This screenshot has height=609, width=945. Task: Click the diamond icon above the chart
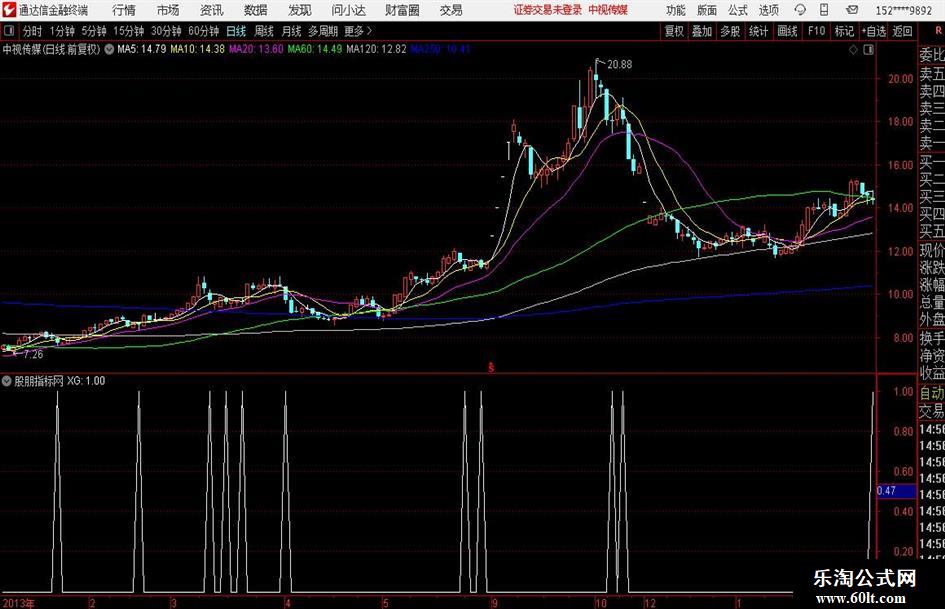tap(853, 50)
